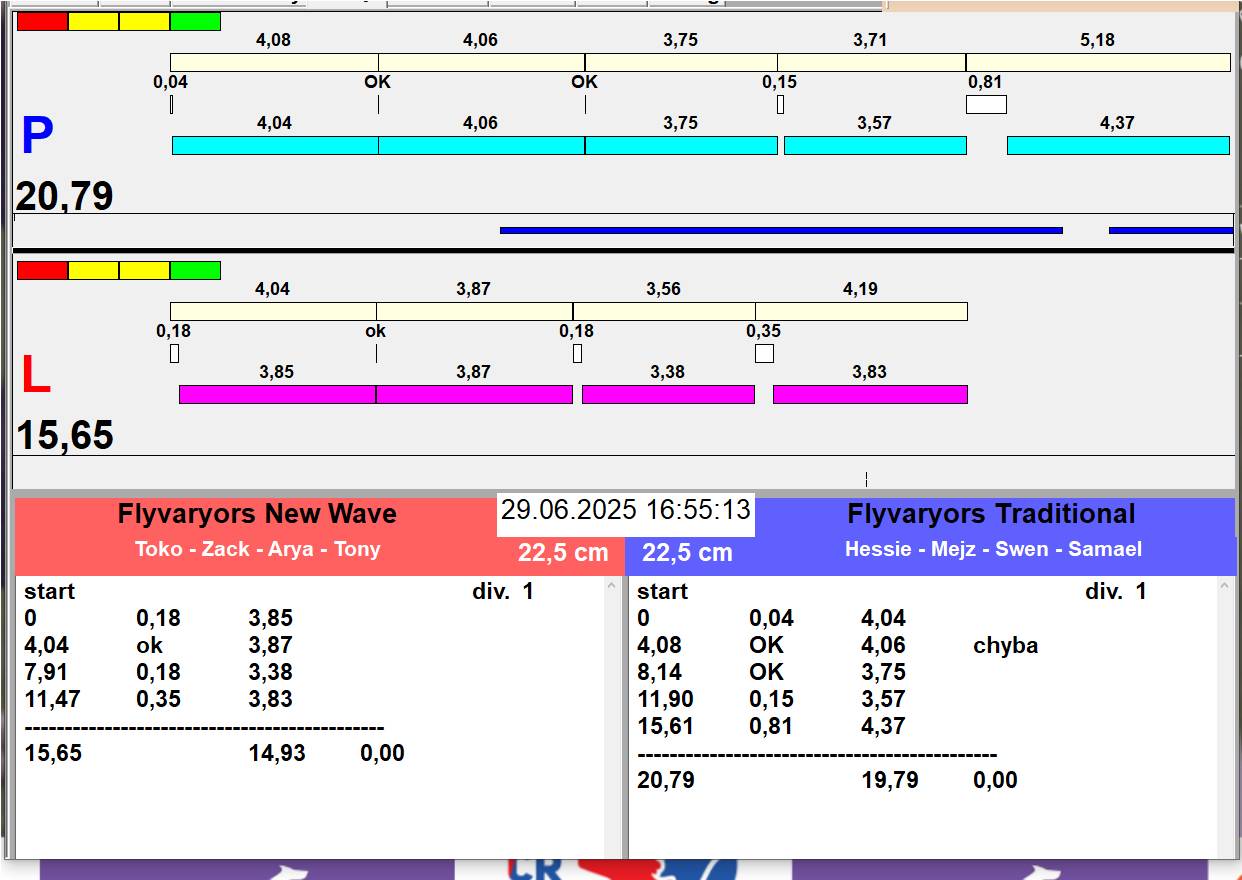Select the red L lane letter
The image size is (1242, 880).
pos(36,376)
